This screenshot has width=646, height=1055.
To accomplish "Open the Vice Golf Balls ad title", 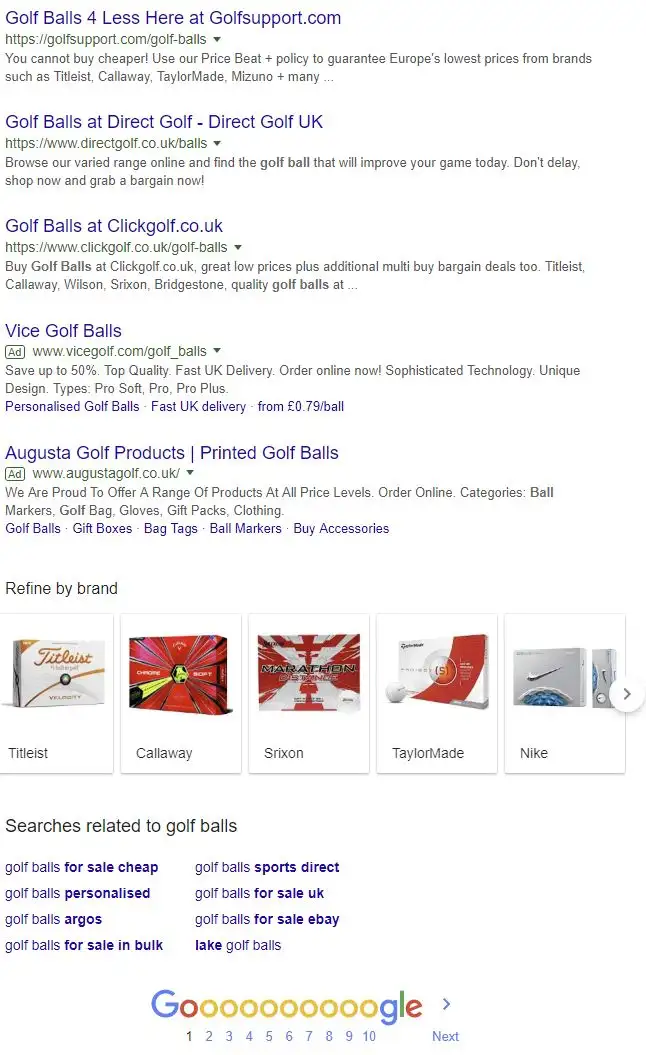I will 63,331.
